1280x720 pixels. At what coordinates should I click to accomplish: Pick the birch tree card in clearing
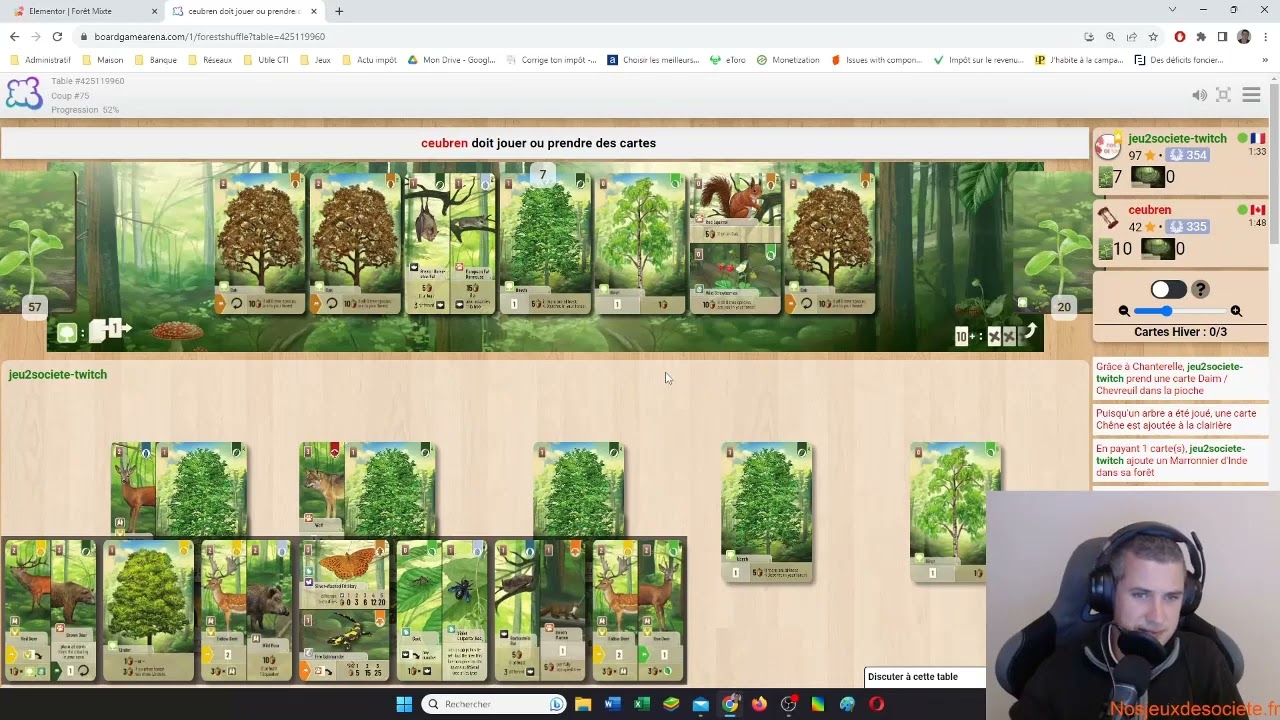pyautogui.click(x=640, y=243)
